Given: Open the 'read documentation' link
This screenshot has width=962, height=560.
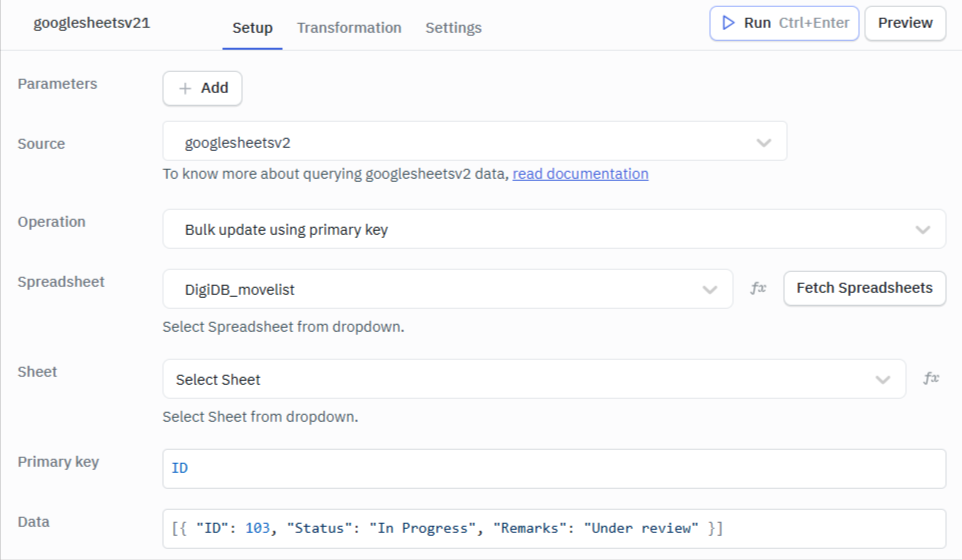Looking at the screenshot, I should point(580,174).
